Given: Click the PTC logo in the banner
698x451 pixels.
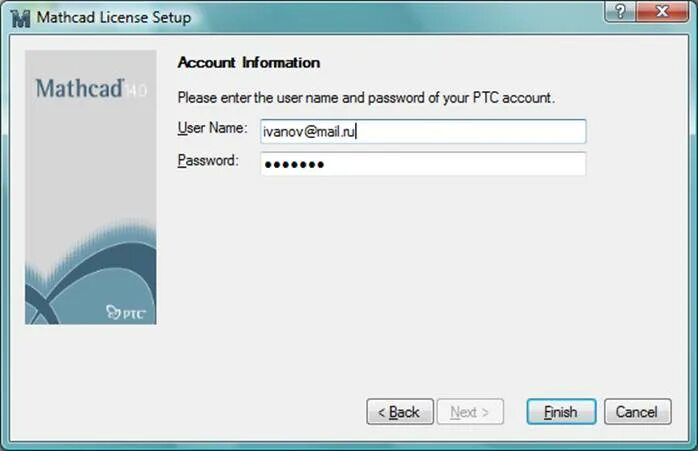Looking at the screenshot, I should [126, 313].
